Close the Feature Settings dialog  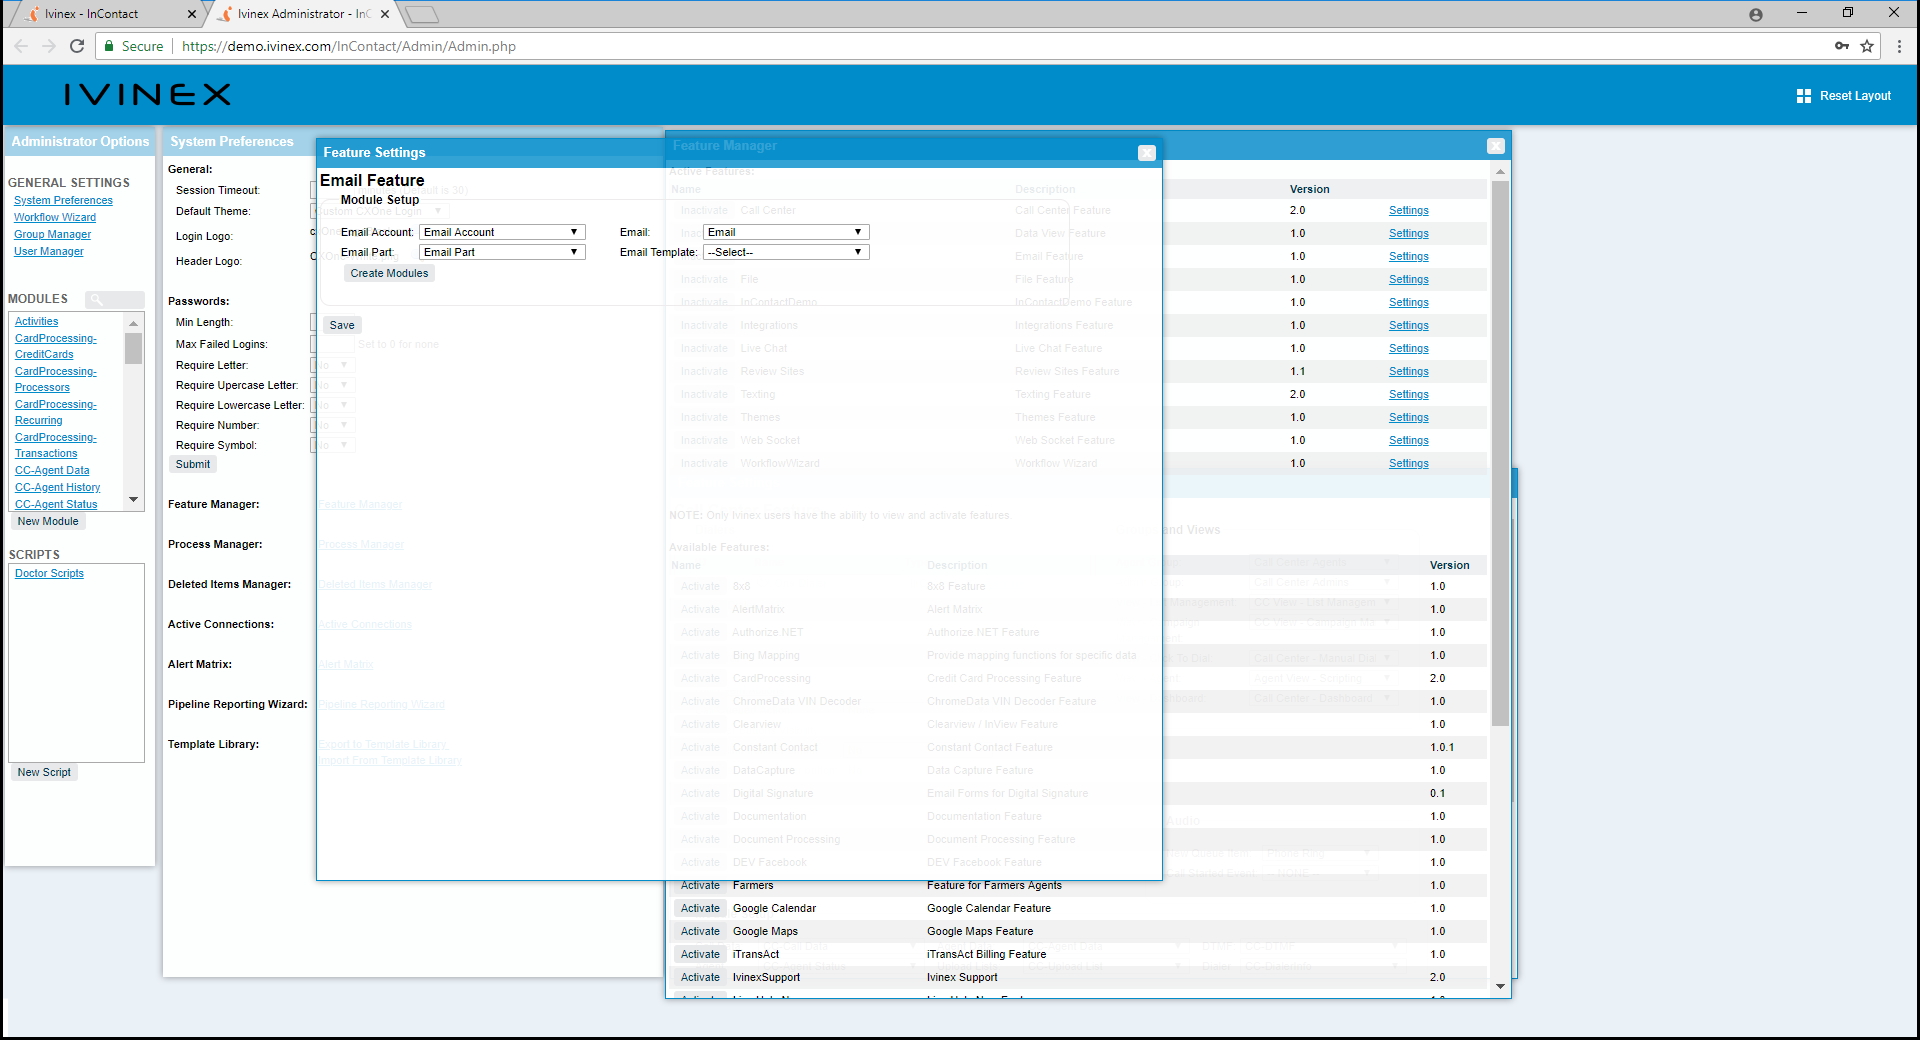tap(1147, 153)
